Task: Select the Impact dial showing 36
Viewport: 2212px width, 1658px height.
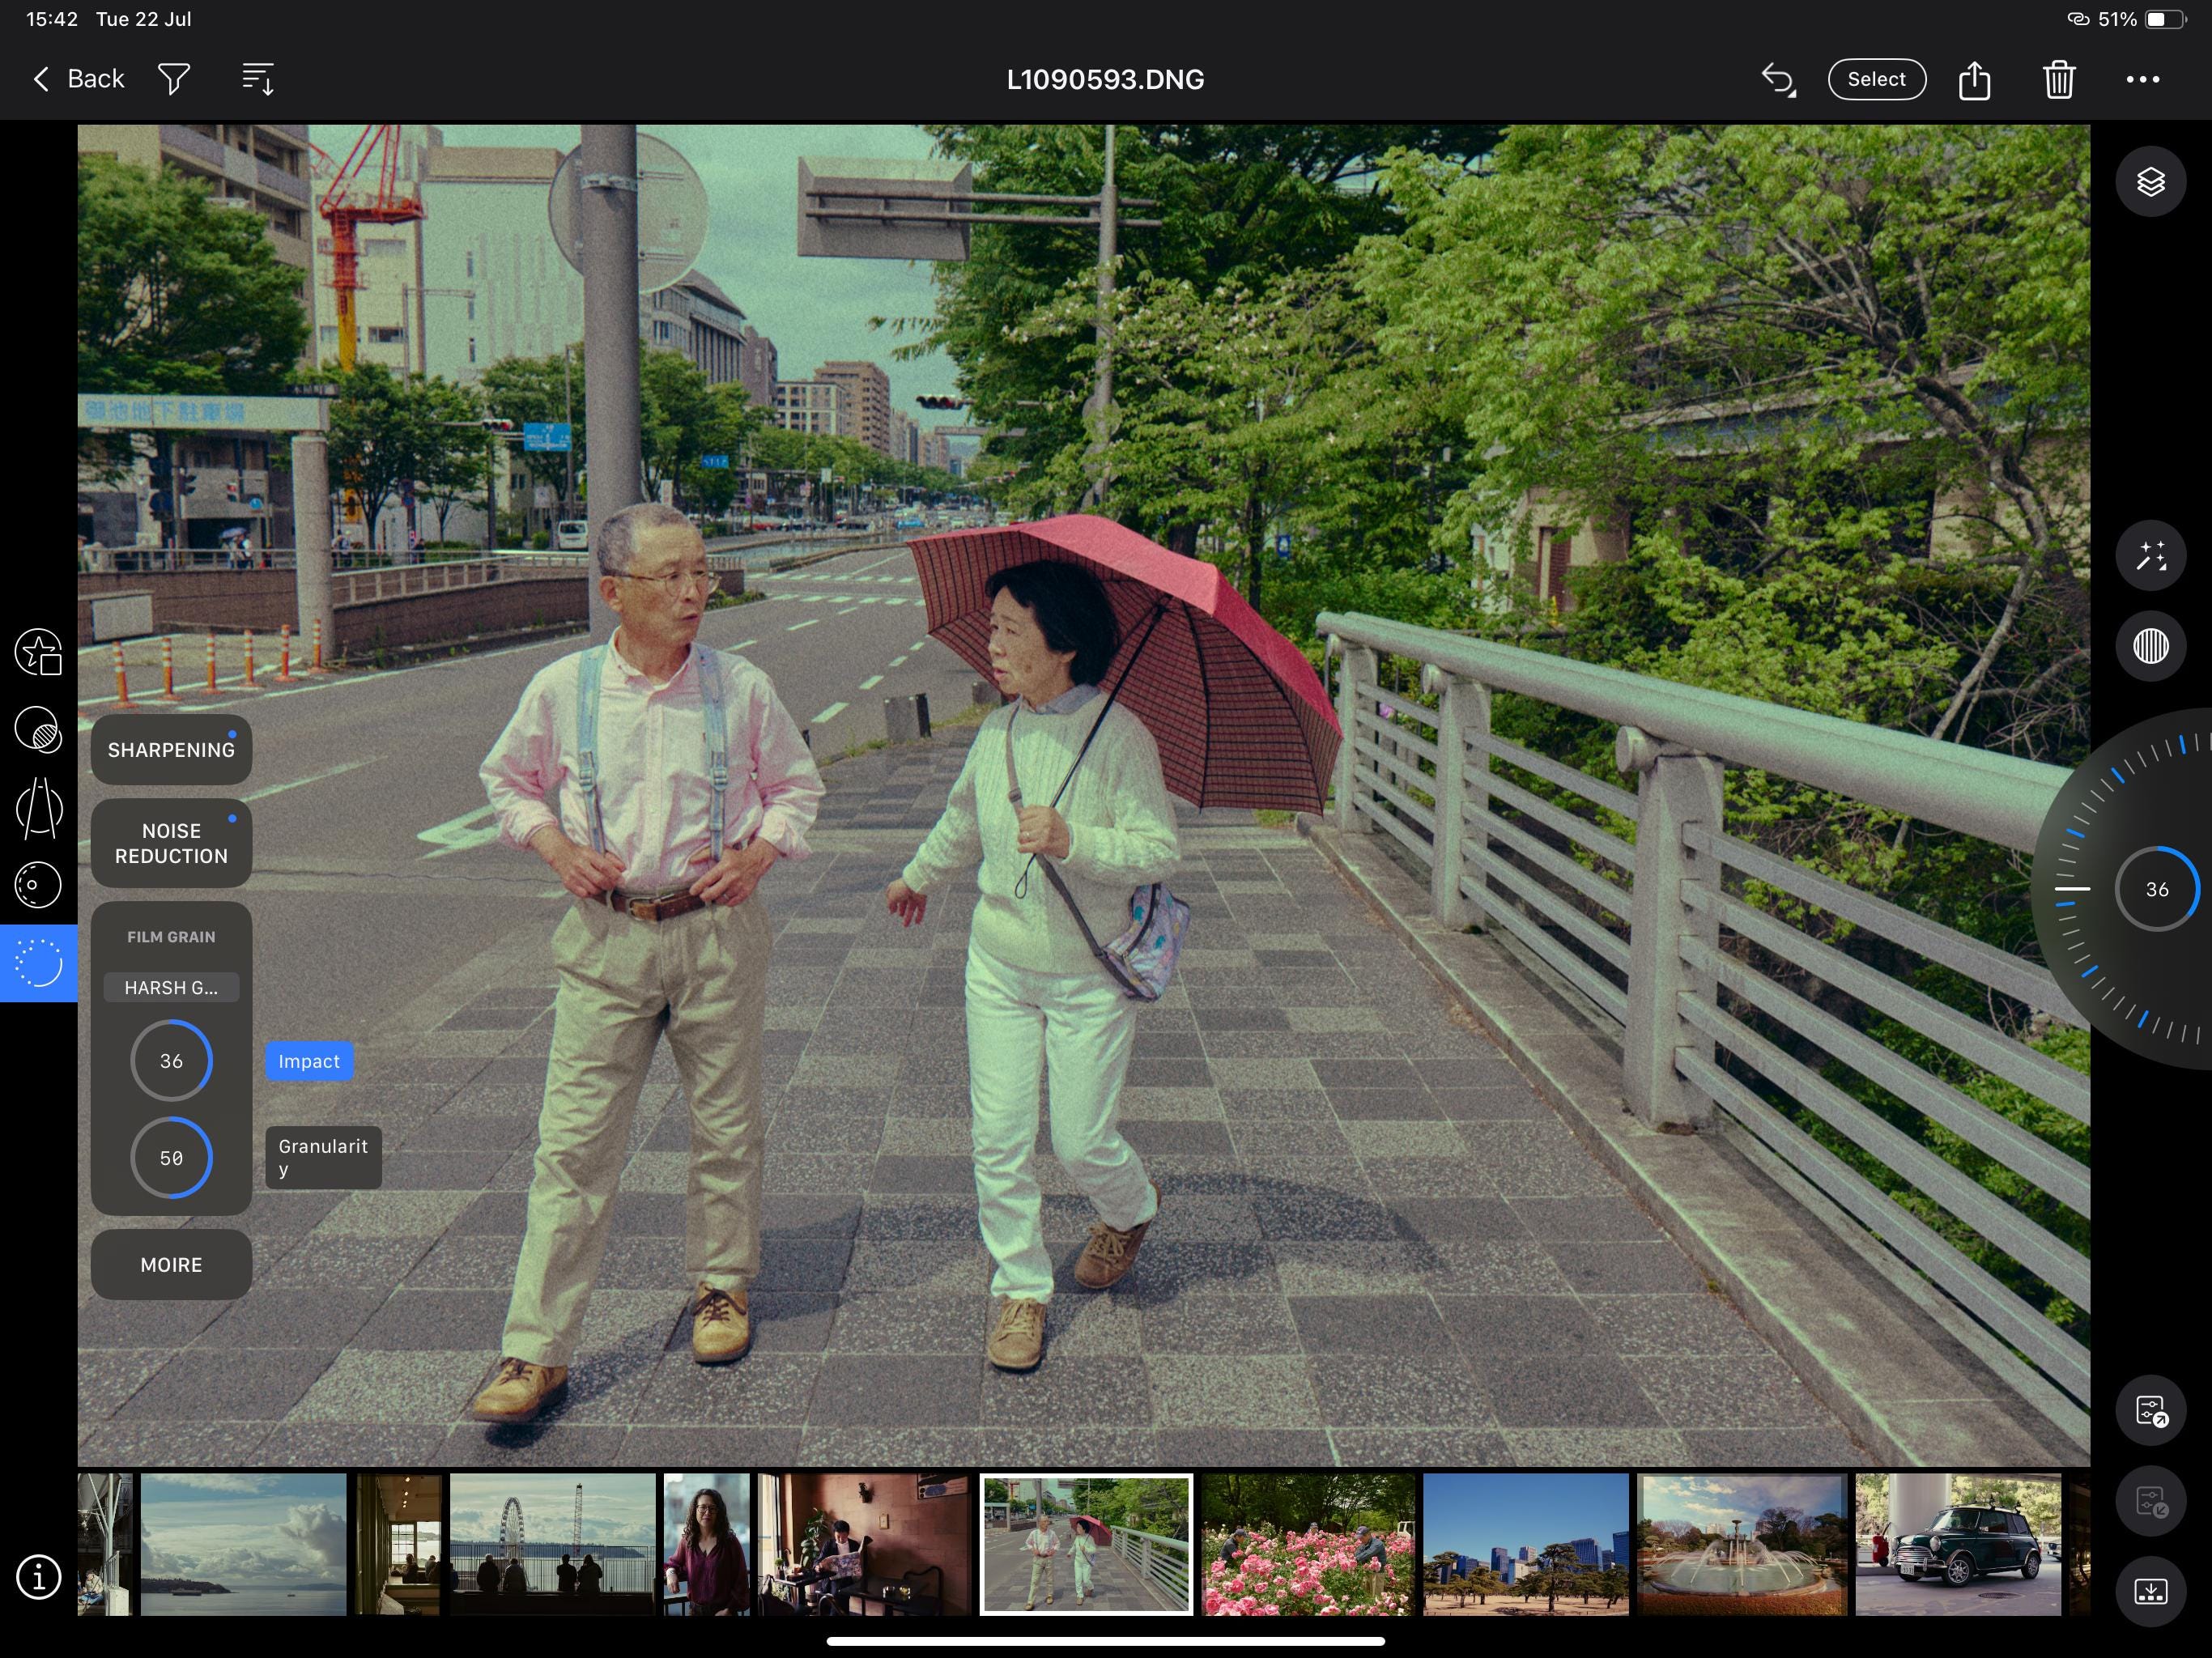Action: tap(171, 1061)
